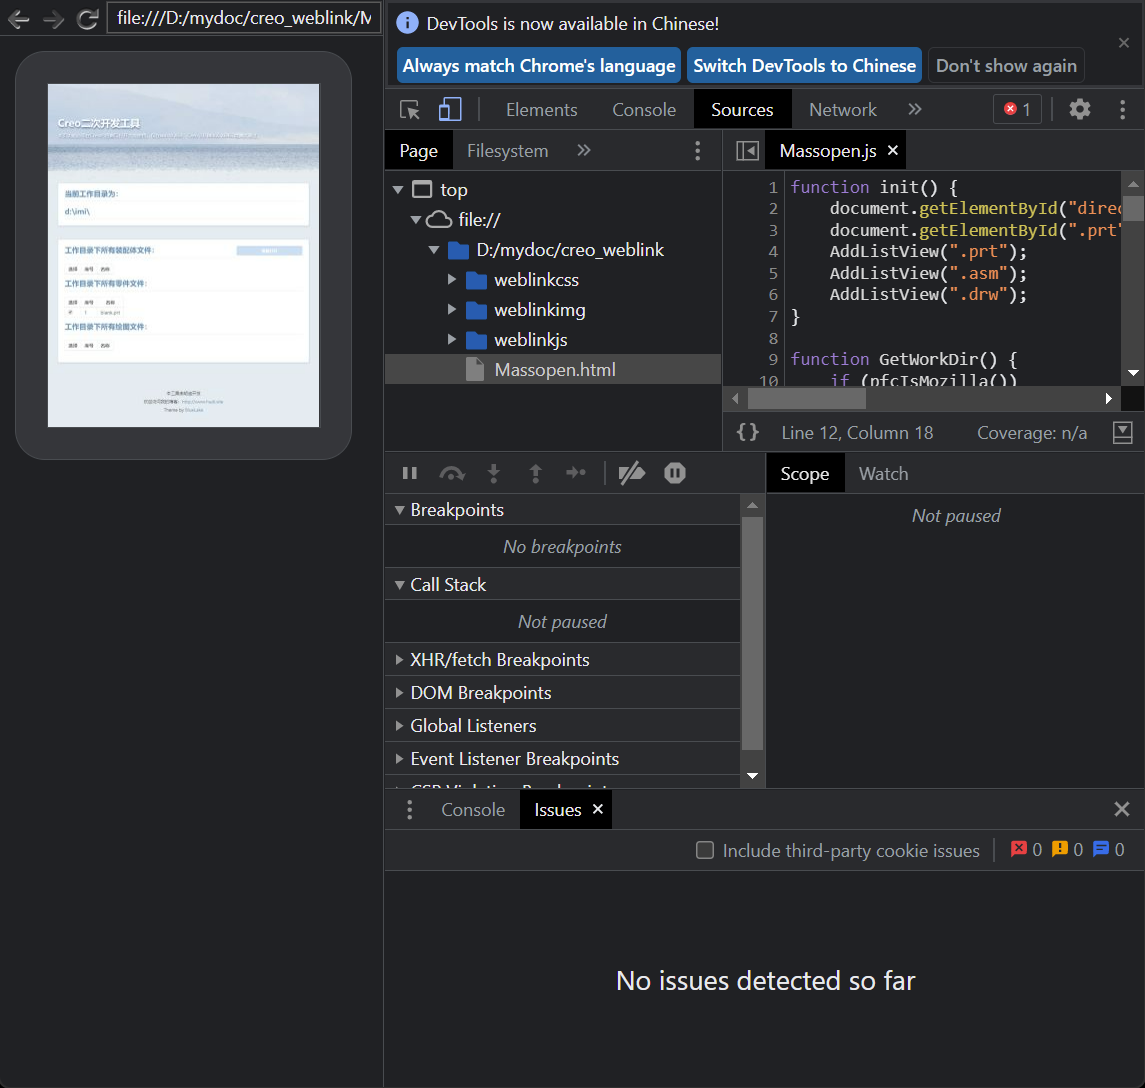Open DevTools settings gear
The height and width of the screenshot is (1088, 1145).
point(1080,110)
